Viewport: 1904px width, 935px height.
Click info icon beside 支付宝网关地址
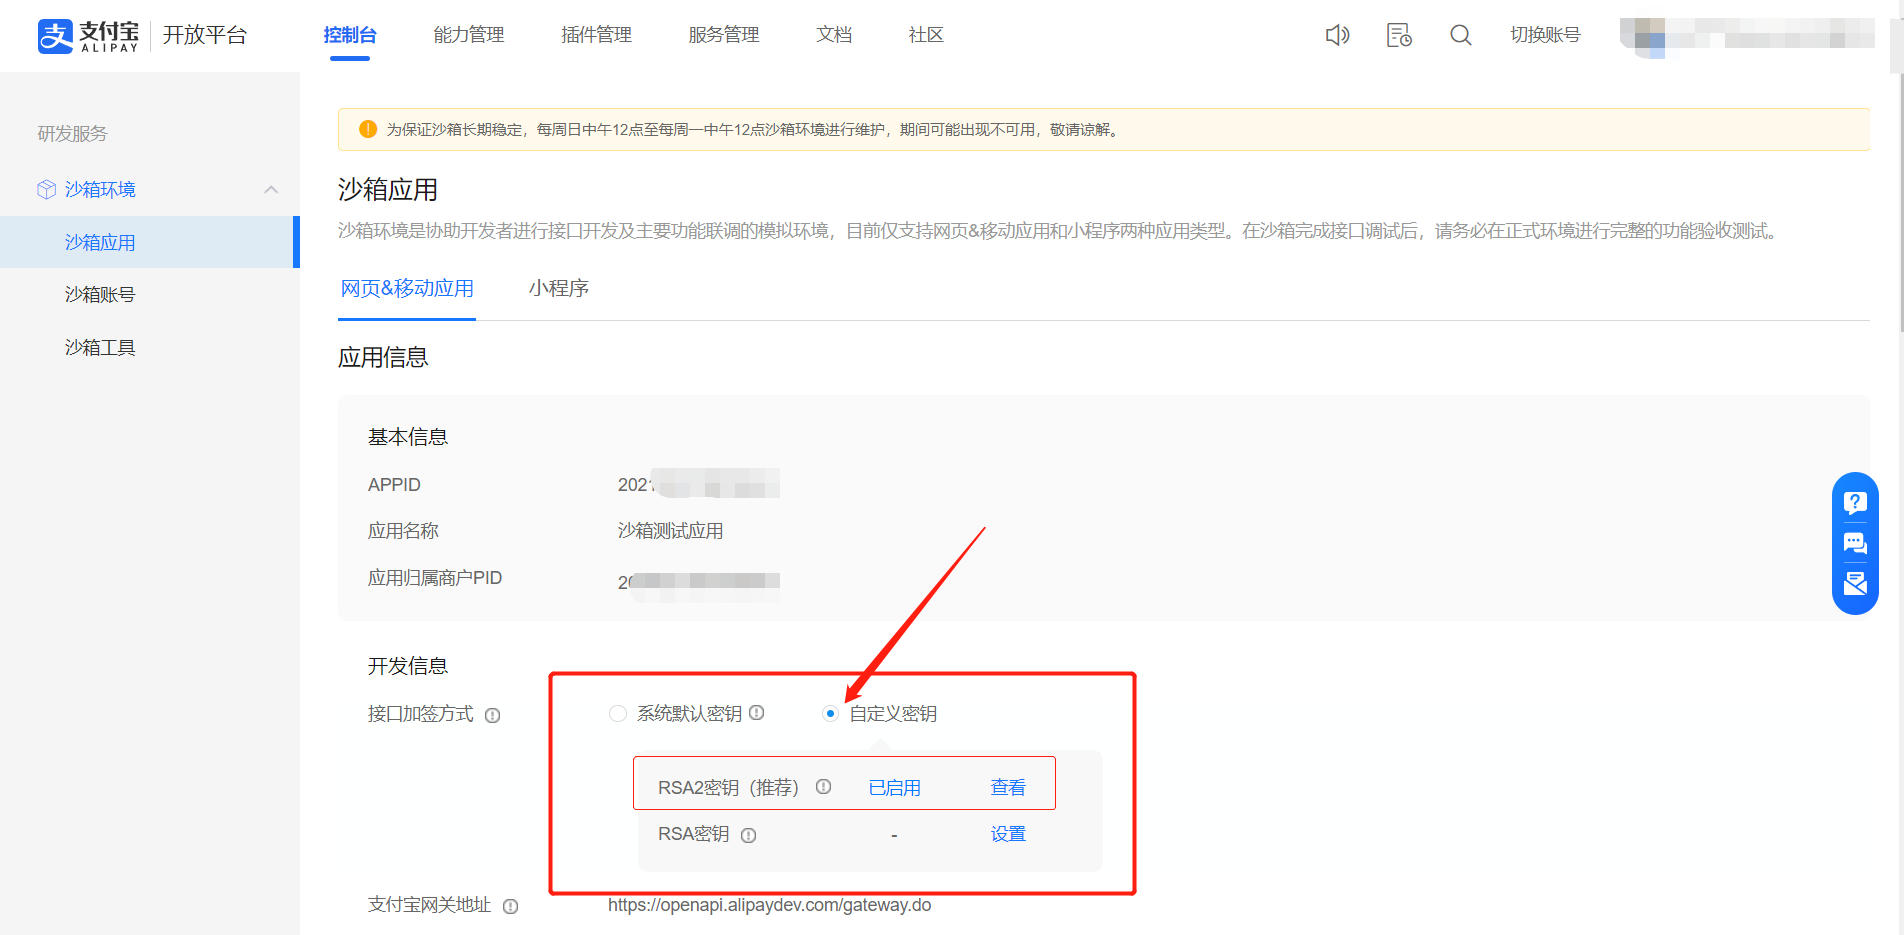[x=510, y=906]
